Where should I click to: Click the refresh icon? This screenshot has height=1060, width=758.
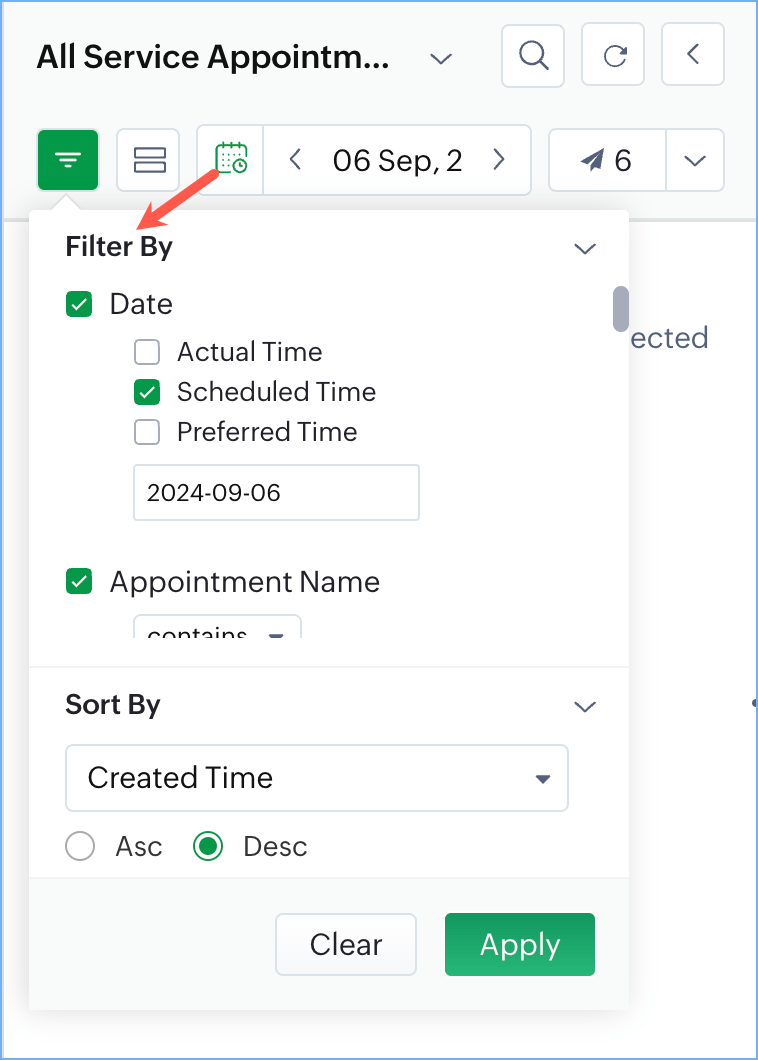tap(613, 56)
